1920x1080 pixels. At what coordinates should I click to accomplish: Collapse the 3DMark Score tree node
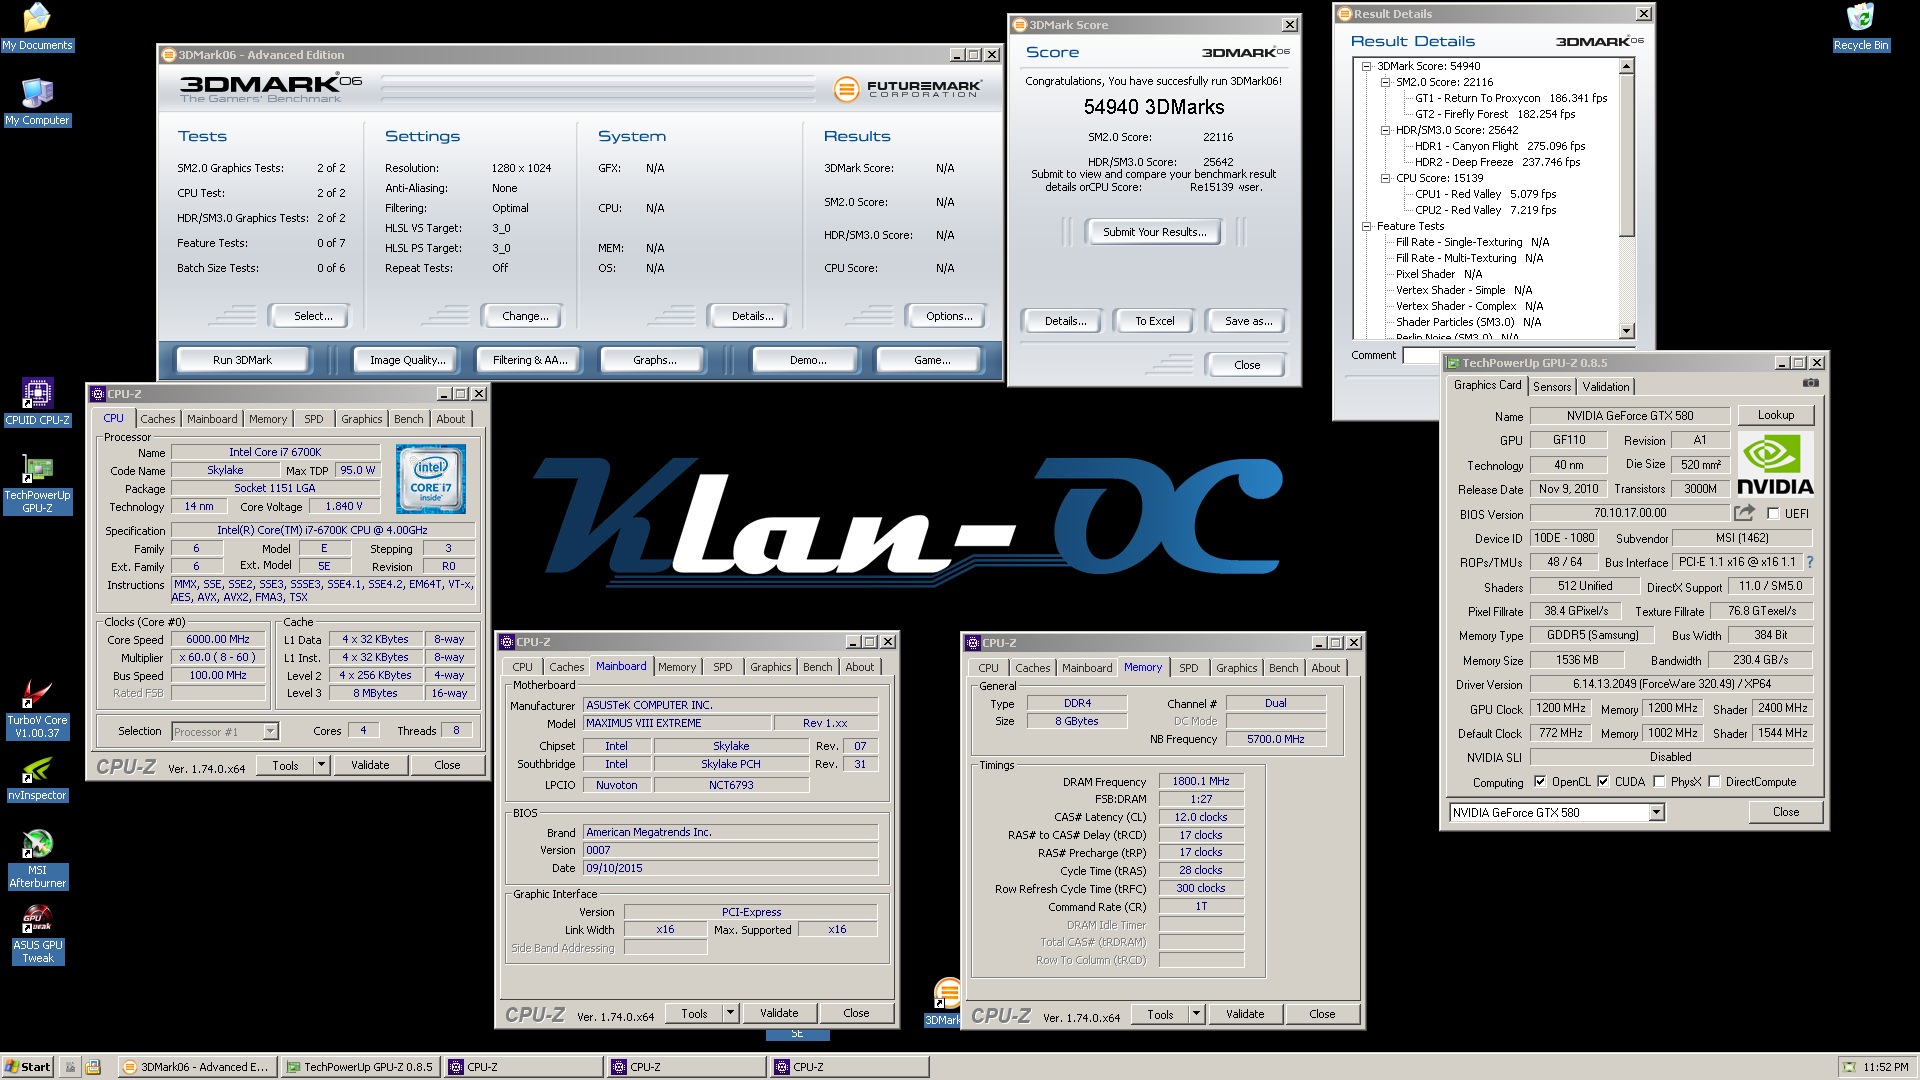coord(1366,66)
